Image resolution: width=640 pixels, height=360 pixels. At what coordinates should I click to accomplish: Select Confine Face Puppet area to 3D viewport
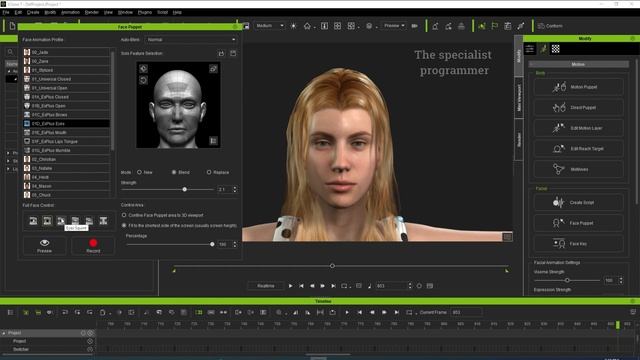click(124, 215)
